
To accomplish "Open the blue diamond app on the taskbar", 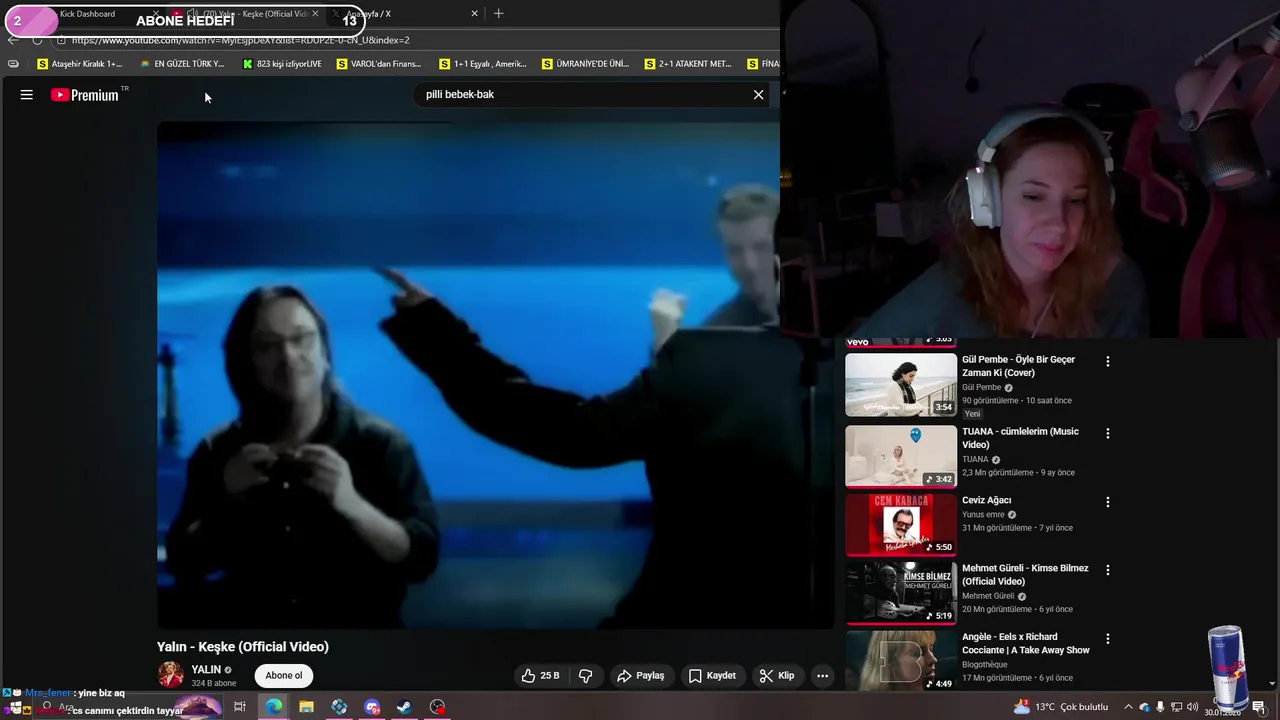I will click(x=339, y=707).
